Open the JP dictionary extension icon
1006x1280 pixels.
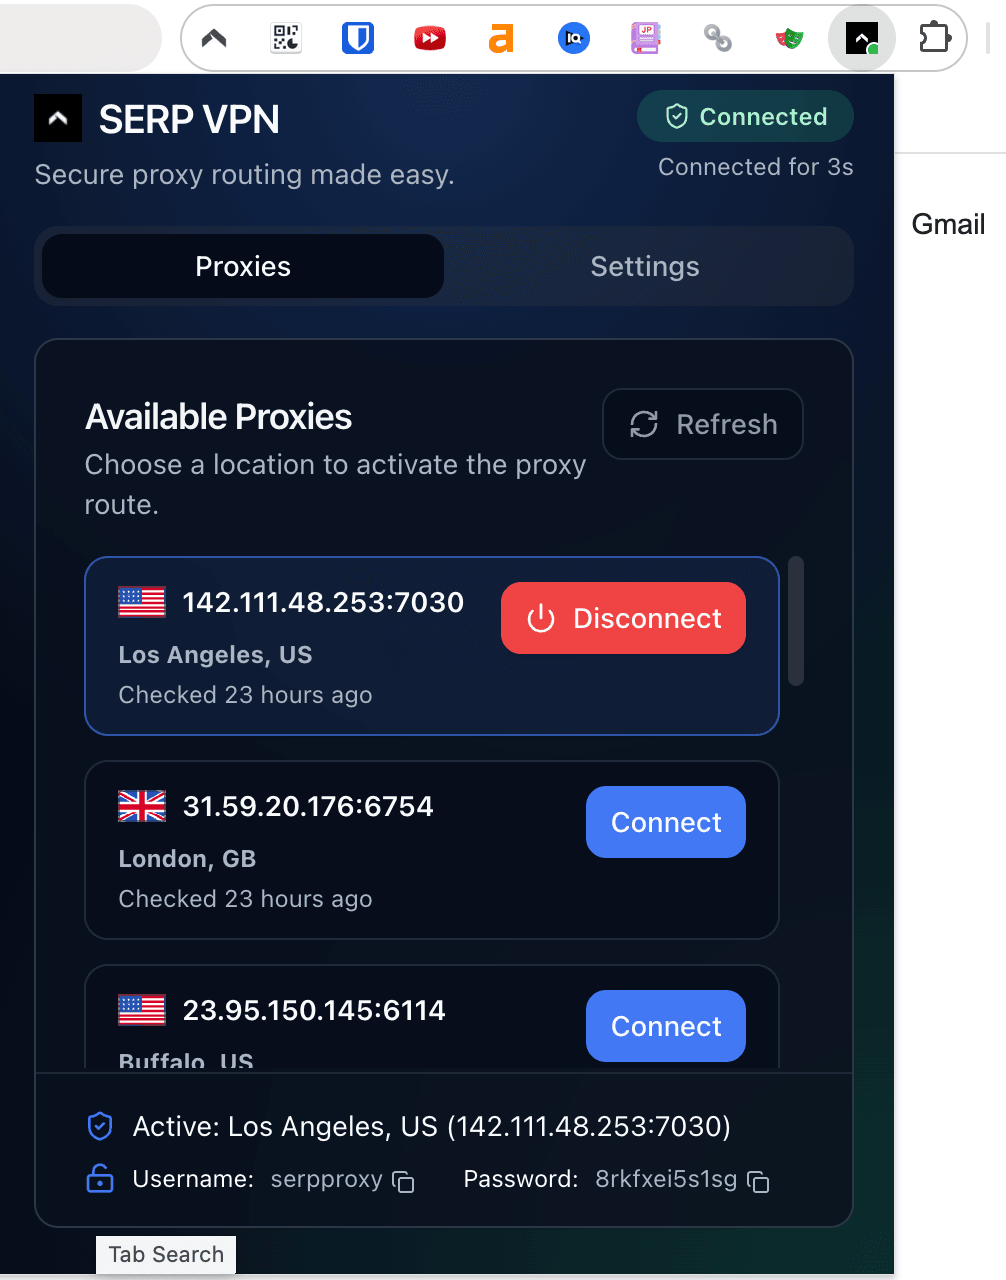[645, 37]
